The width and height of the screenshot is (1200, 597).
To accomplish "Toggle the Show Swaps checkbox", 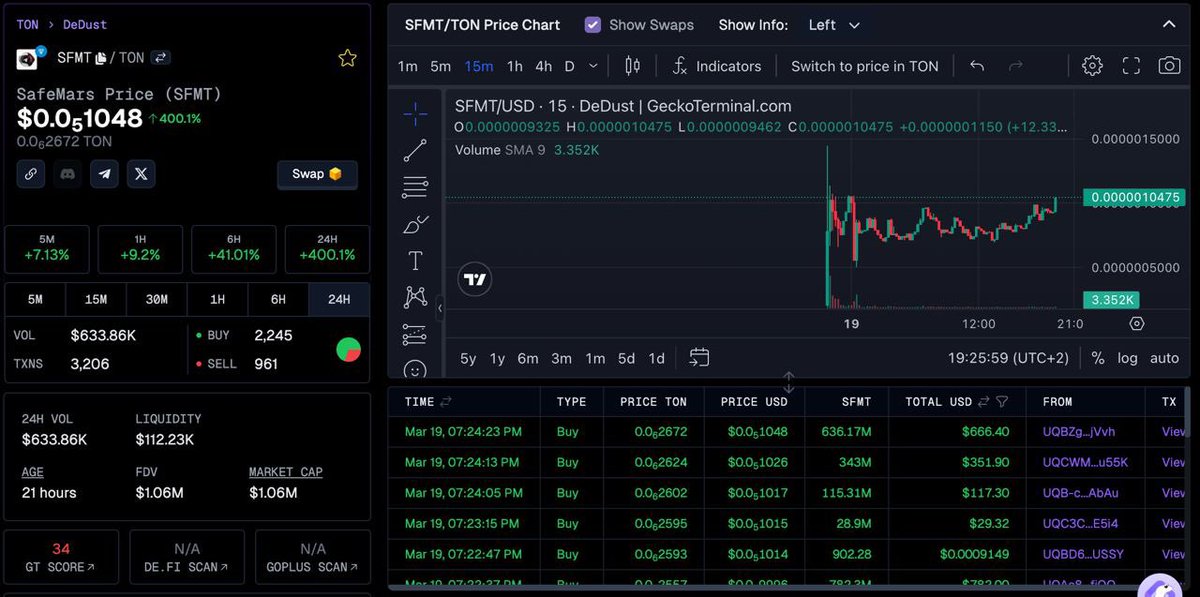I will [593, 25].
